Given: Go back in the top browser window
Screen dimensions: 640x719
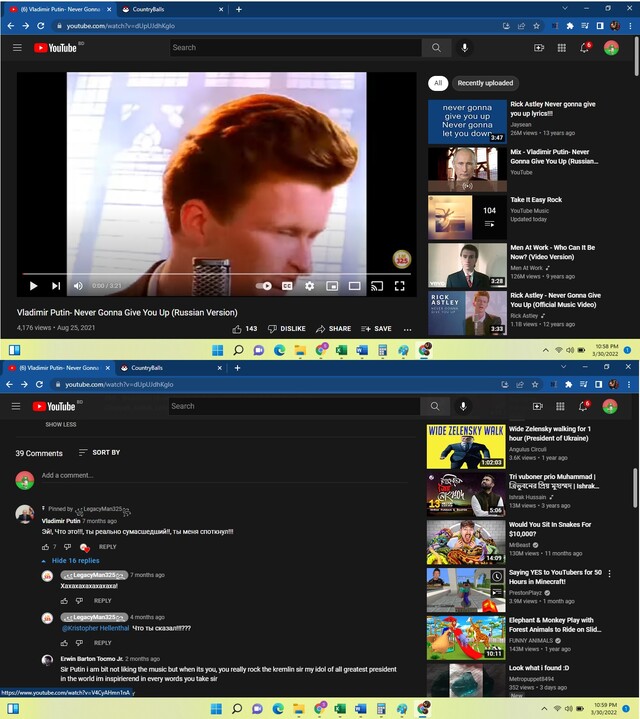Looking at the screenshot, I should coord(11,26).
